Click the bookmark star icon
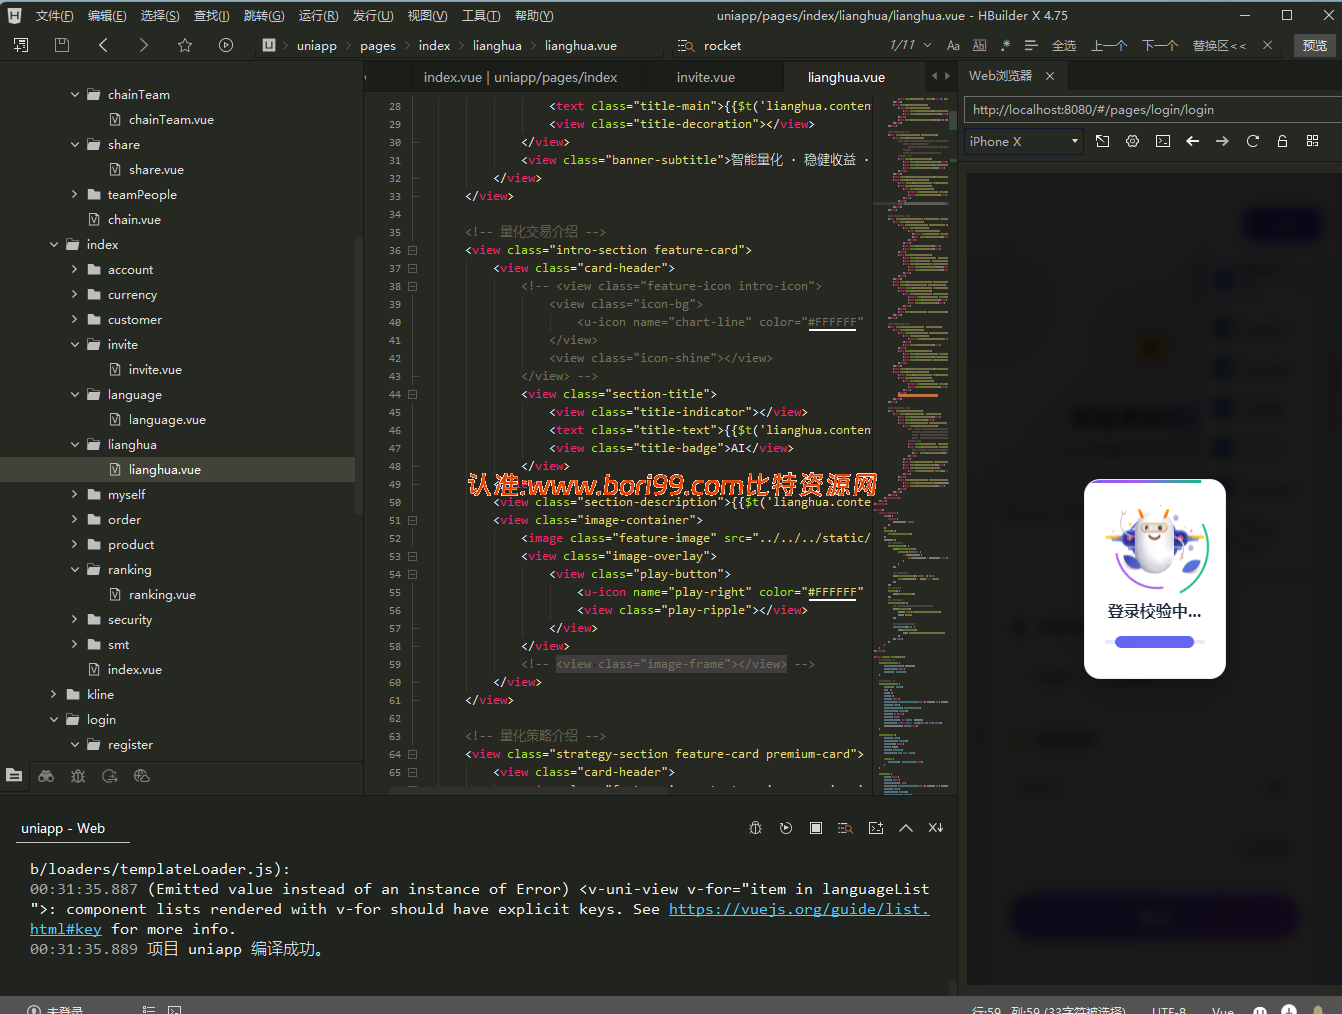1342x1014 pixels. click(185, 45)
